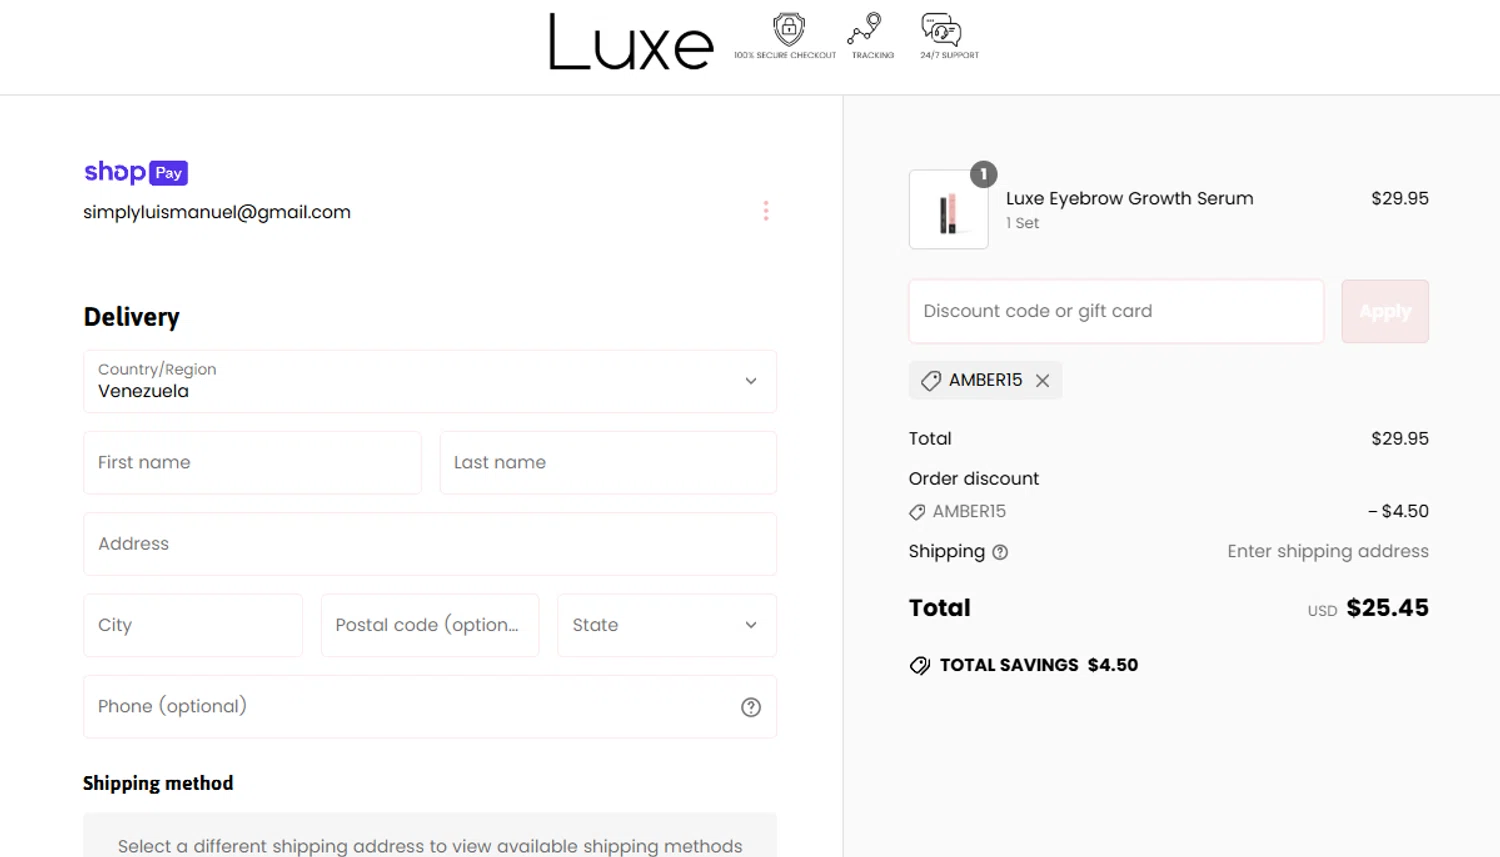Click the 100% secure checkout shield icon
1500x857 pixels.
click(788, 29)
